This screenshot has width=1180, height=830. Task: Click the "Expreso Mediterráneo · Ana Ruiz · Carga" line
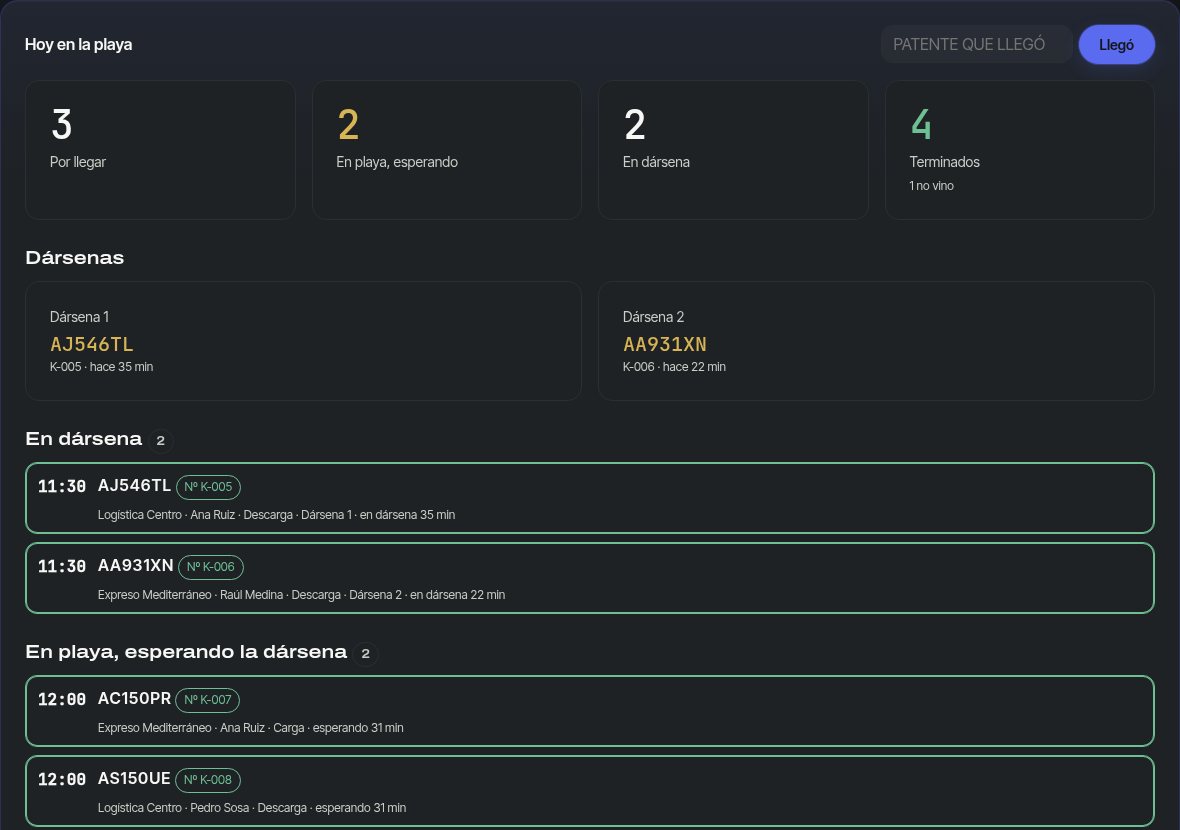click(x=251, y=728)
